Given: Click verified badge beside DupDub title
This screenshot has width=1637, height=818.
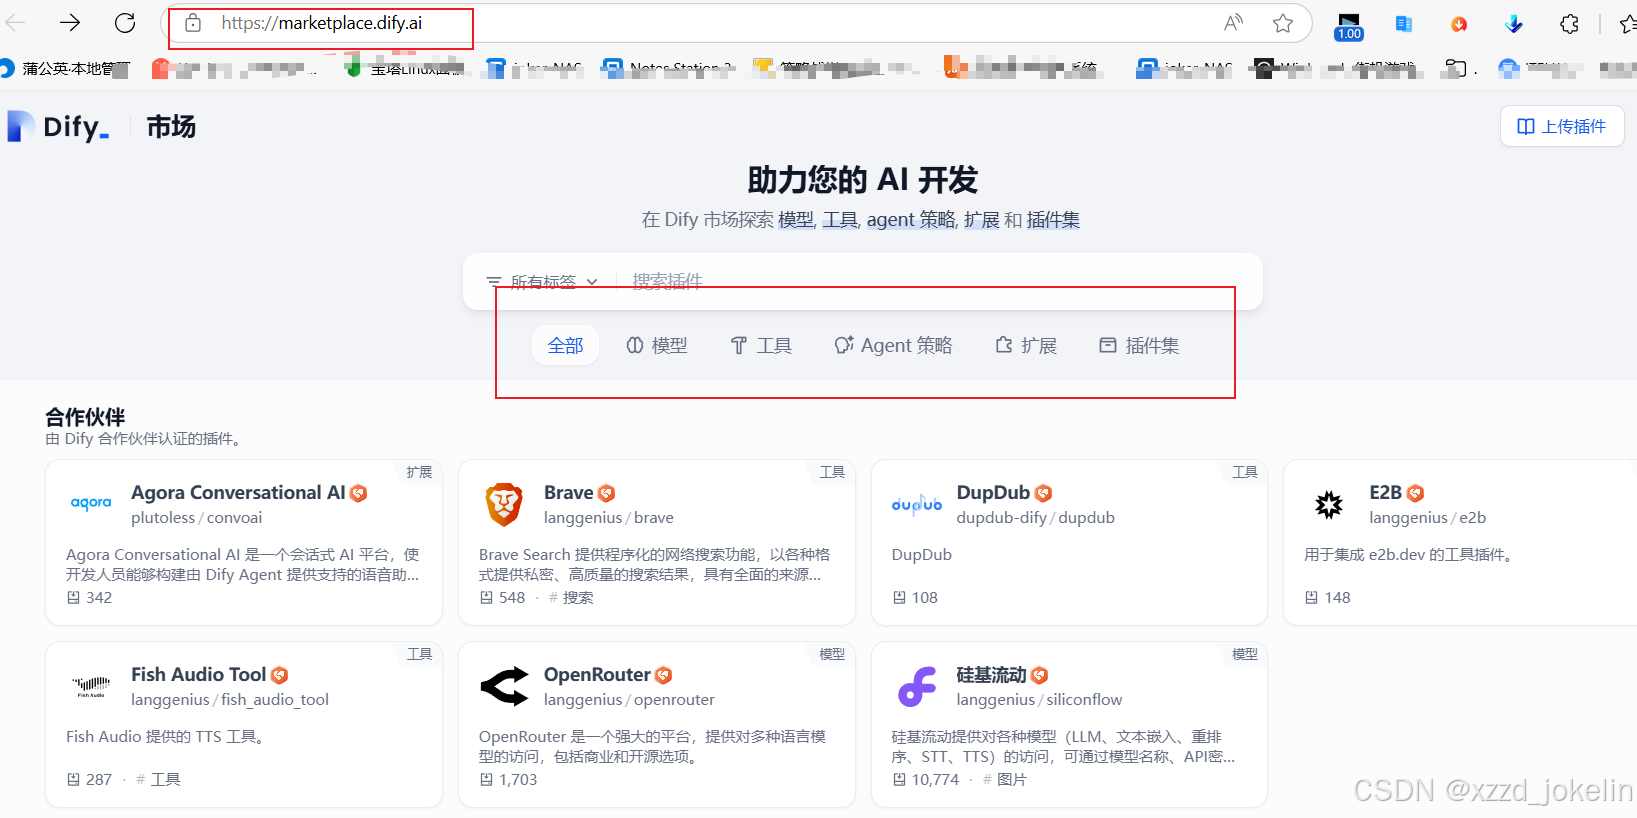Looking at the screenshot, I should (x=1043, y=493).
